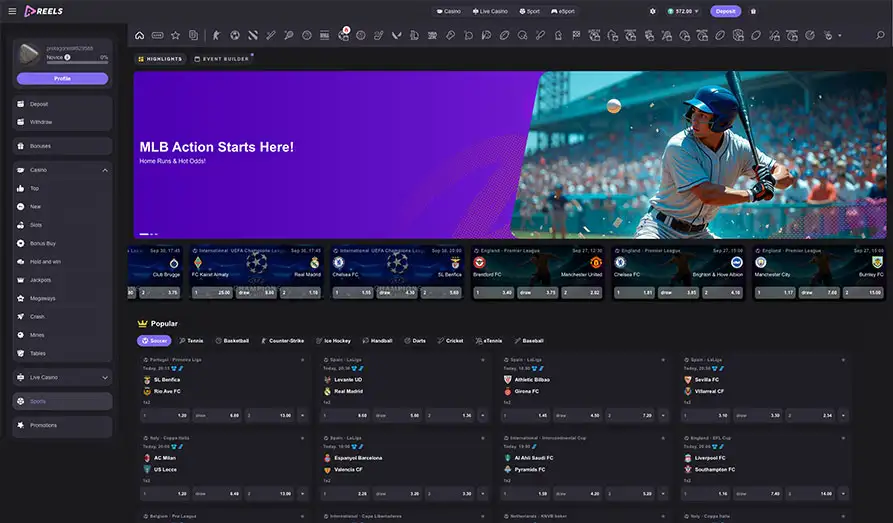Open settings gear in top header
The height and width of the screenshot is (523, 893).
click(x=653, y=11)
